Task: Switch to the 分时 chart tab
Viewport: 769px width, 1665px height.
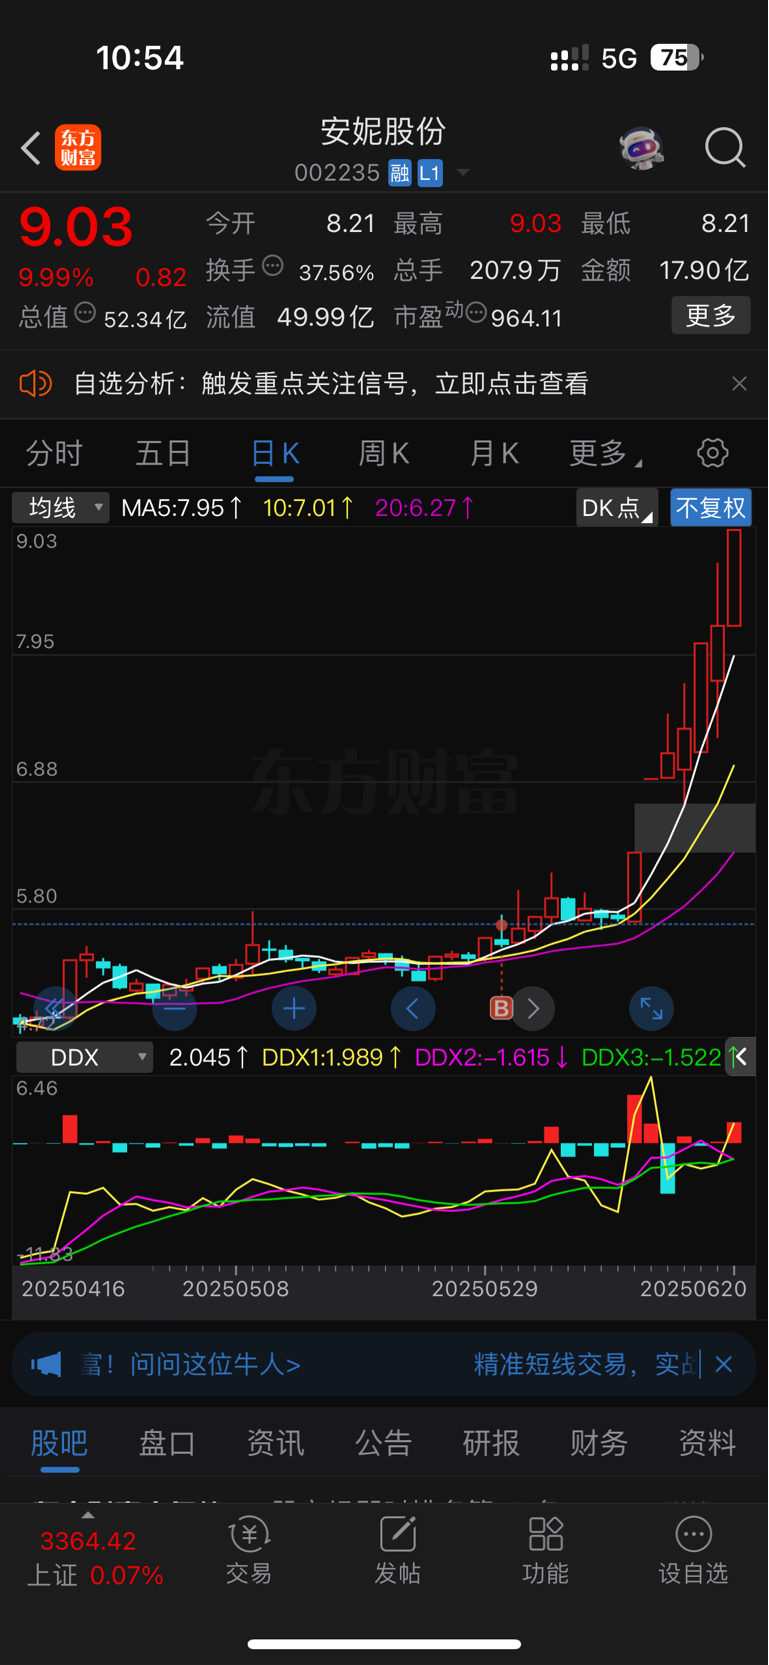Action: [x=54, y=454]
